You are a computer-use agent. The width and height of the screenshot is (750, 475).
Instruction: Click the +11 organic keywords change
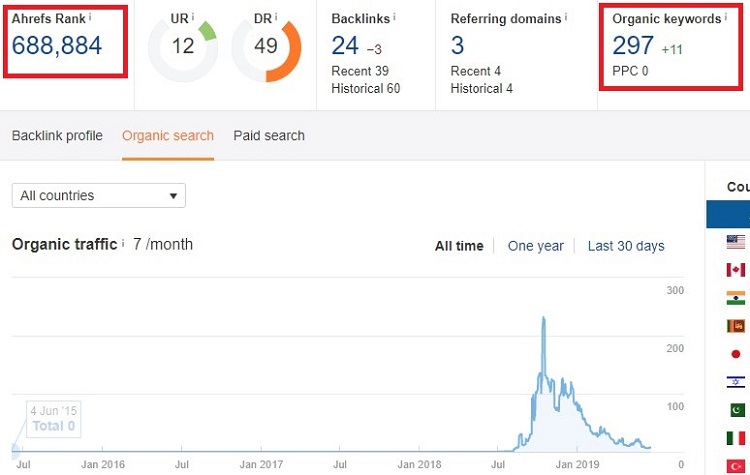pos(672,49)
